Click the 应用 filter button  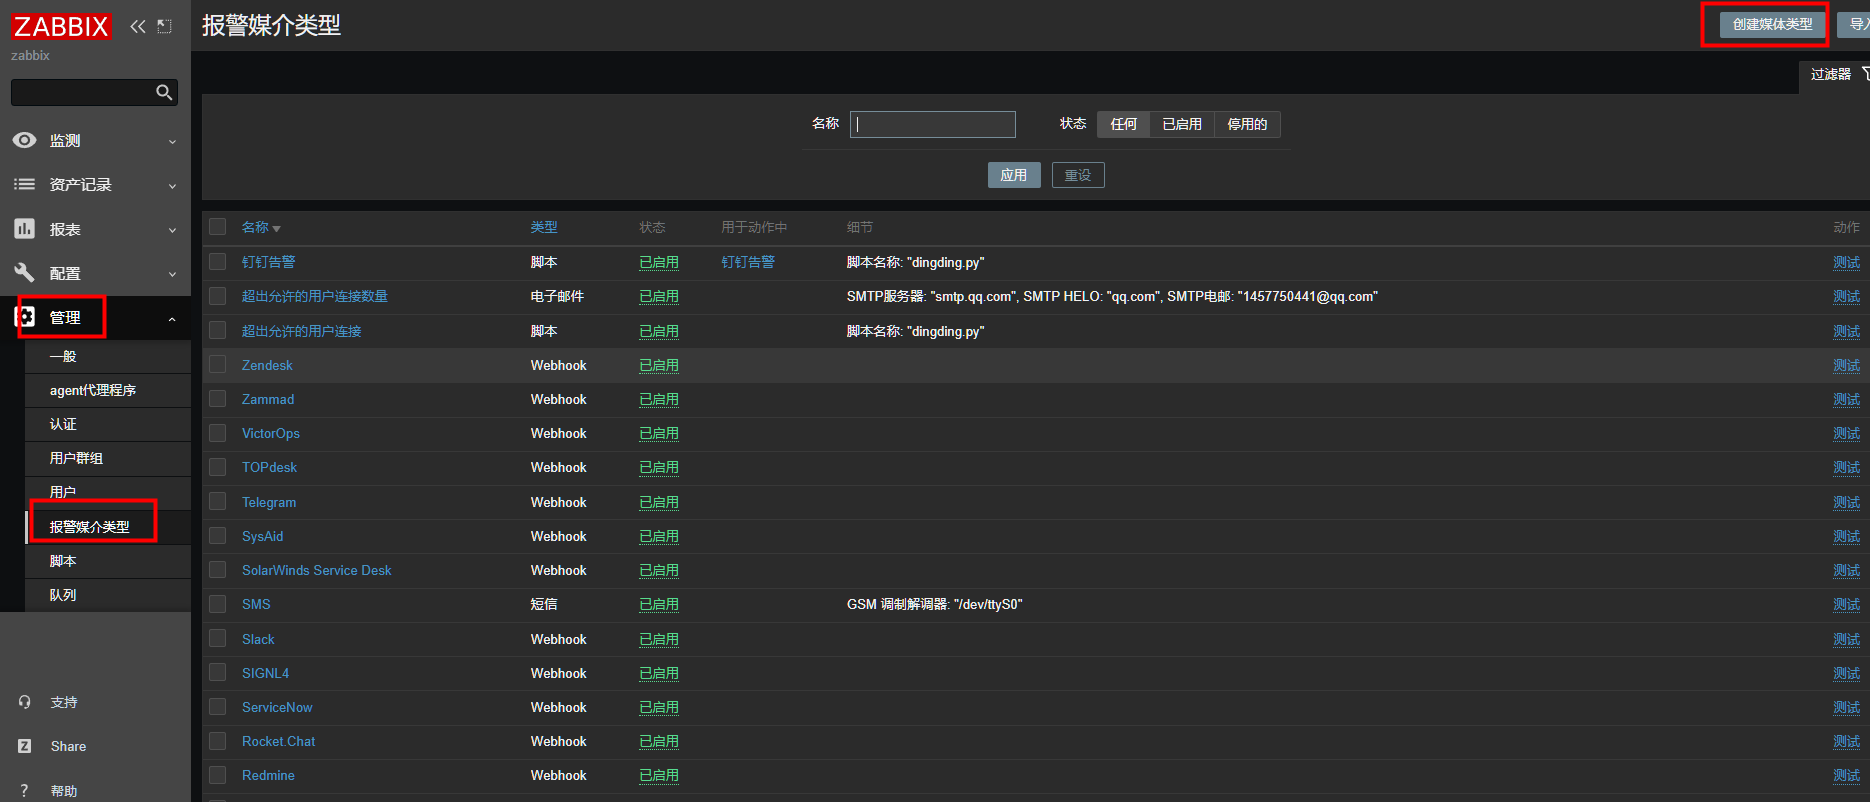(1014, 175)
